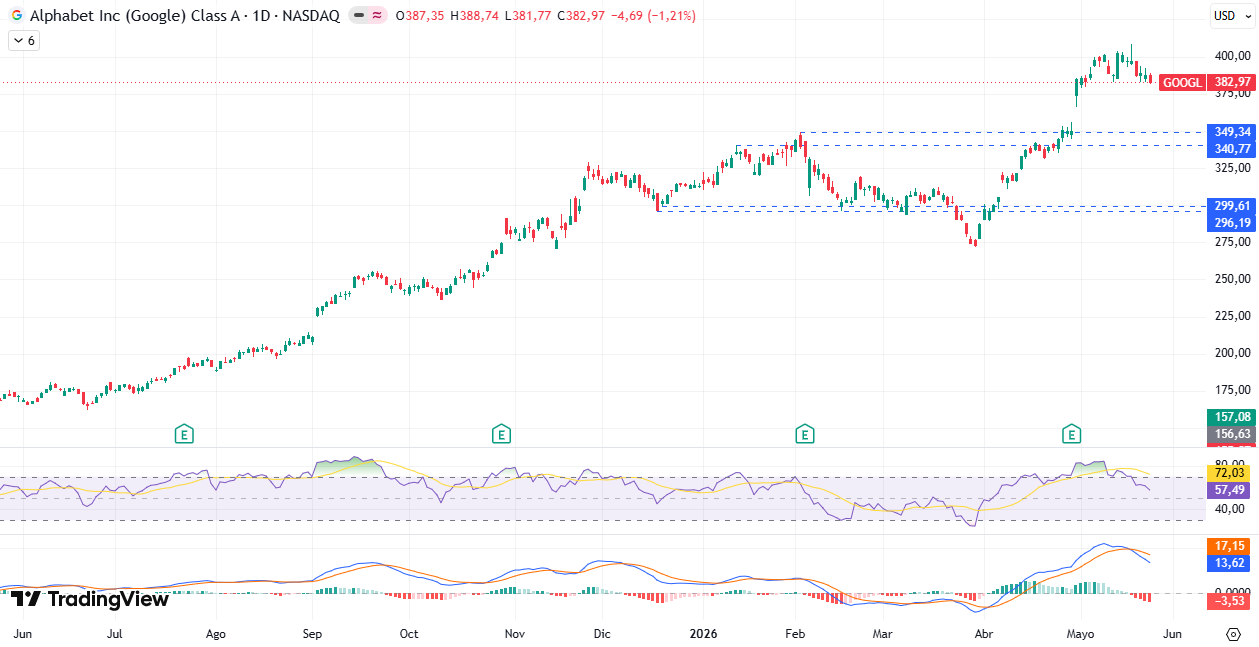This screenshot has width=1259, height=647.
Task: Click the Ago label on time axis
Action: pyautogui.click(x=215, y=634)
